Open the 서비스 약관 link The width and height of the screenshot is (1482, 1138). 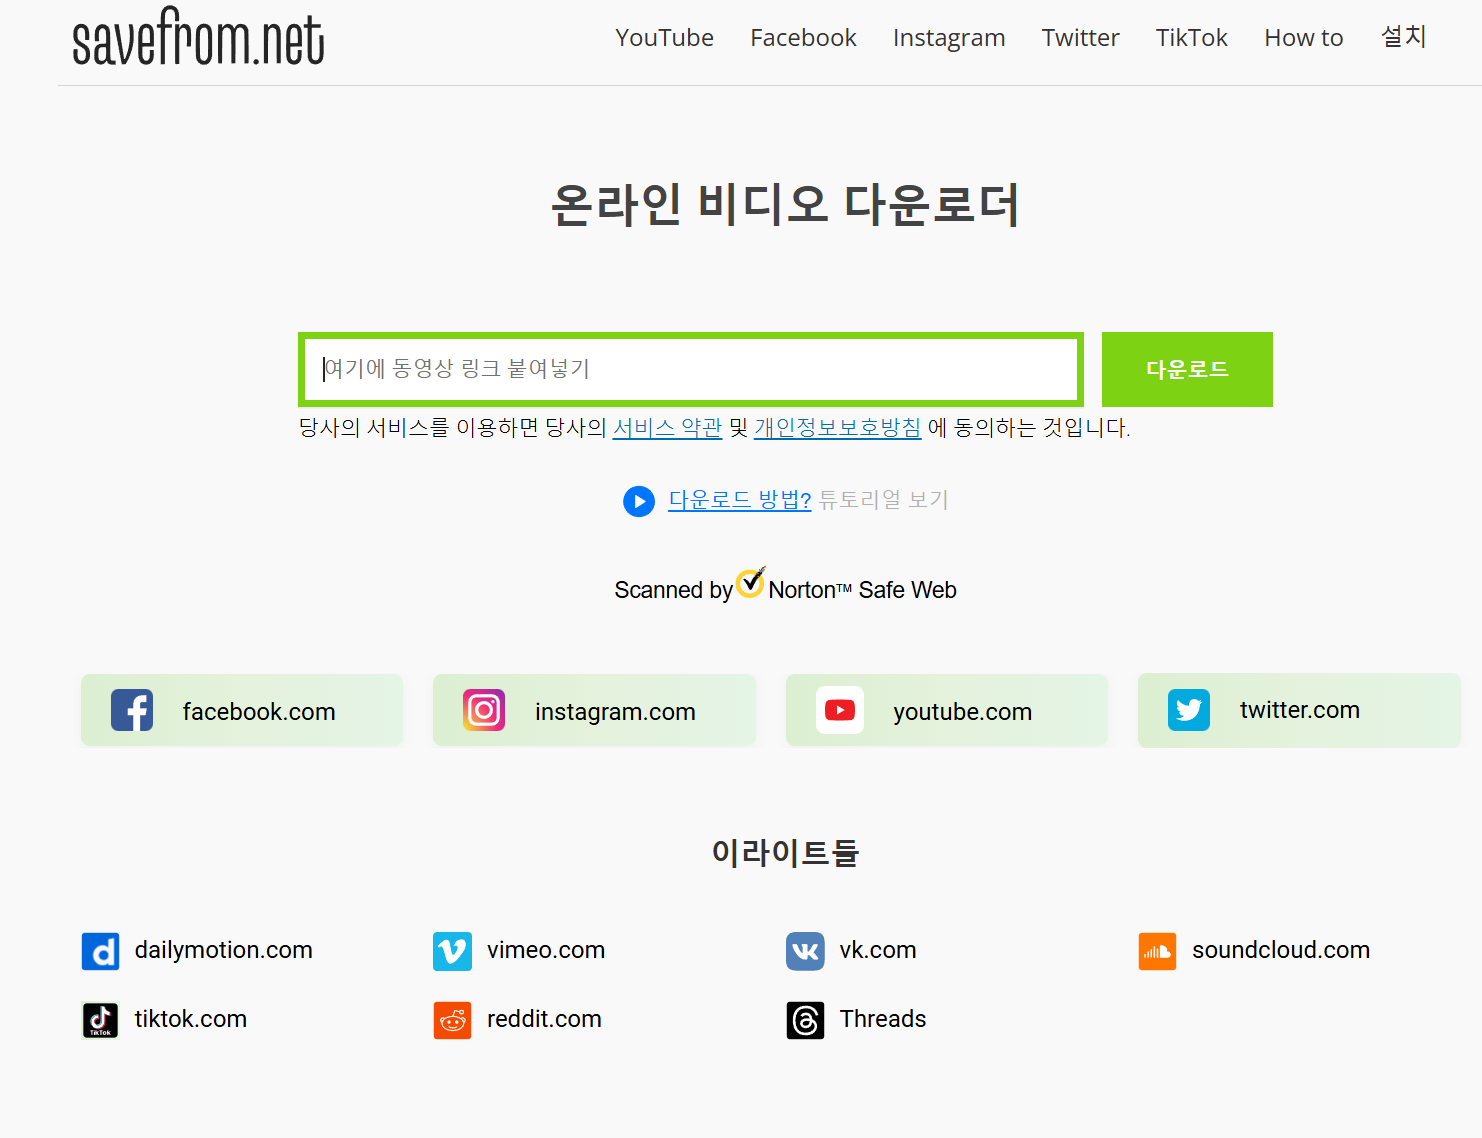click(x=667, y=427)
